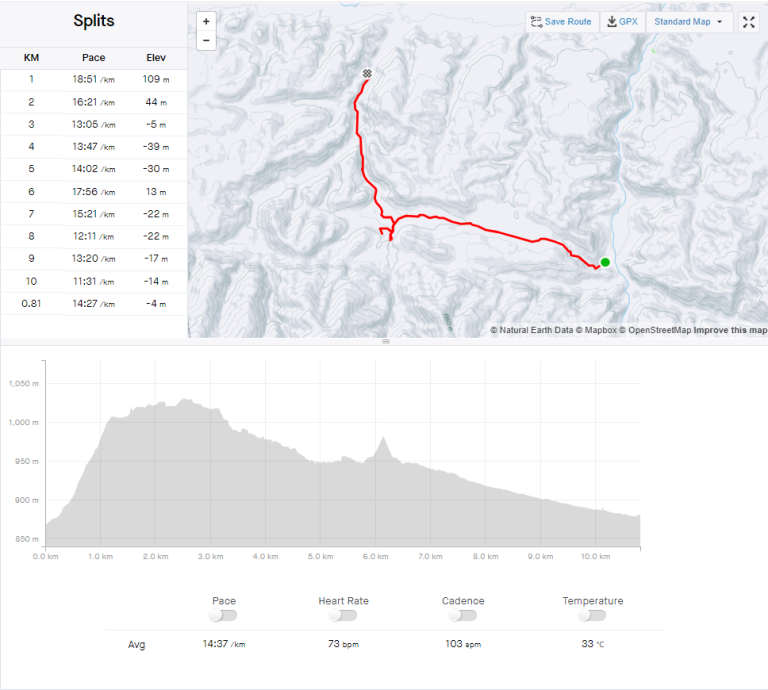Click the elevation peak near 6 km
Image resolution: width=768 pixels, height=690 pixels.
coord(382,439)
